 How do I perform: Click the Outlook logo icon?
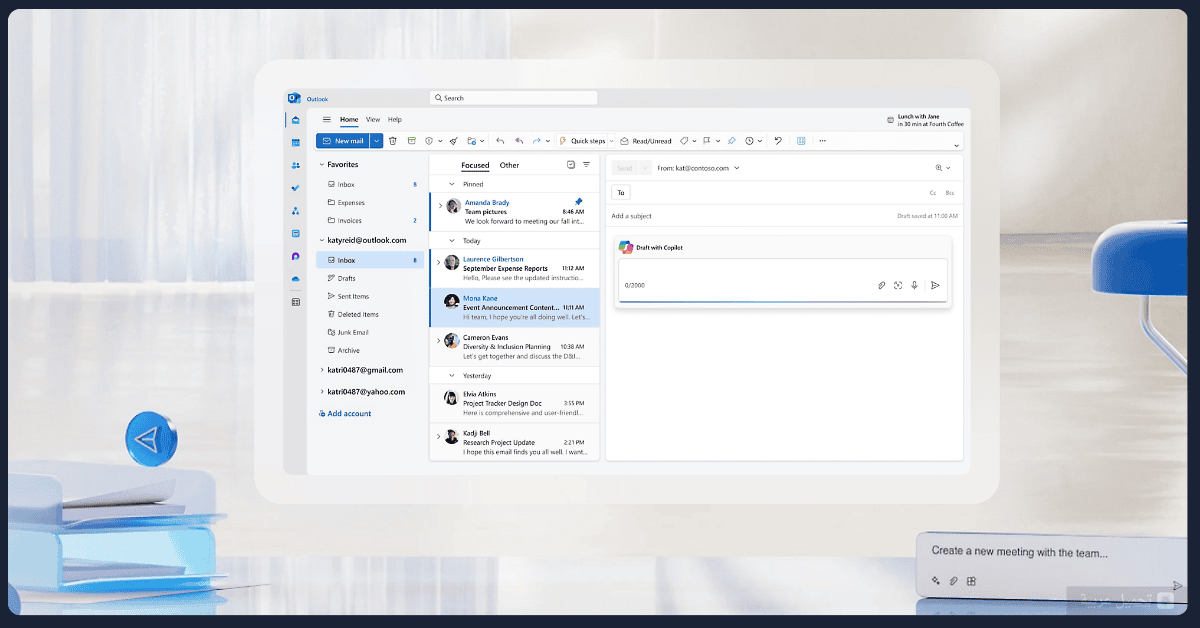pyautogui.click(x=294, y=98)
